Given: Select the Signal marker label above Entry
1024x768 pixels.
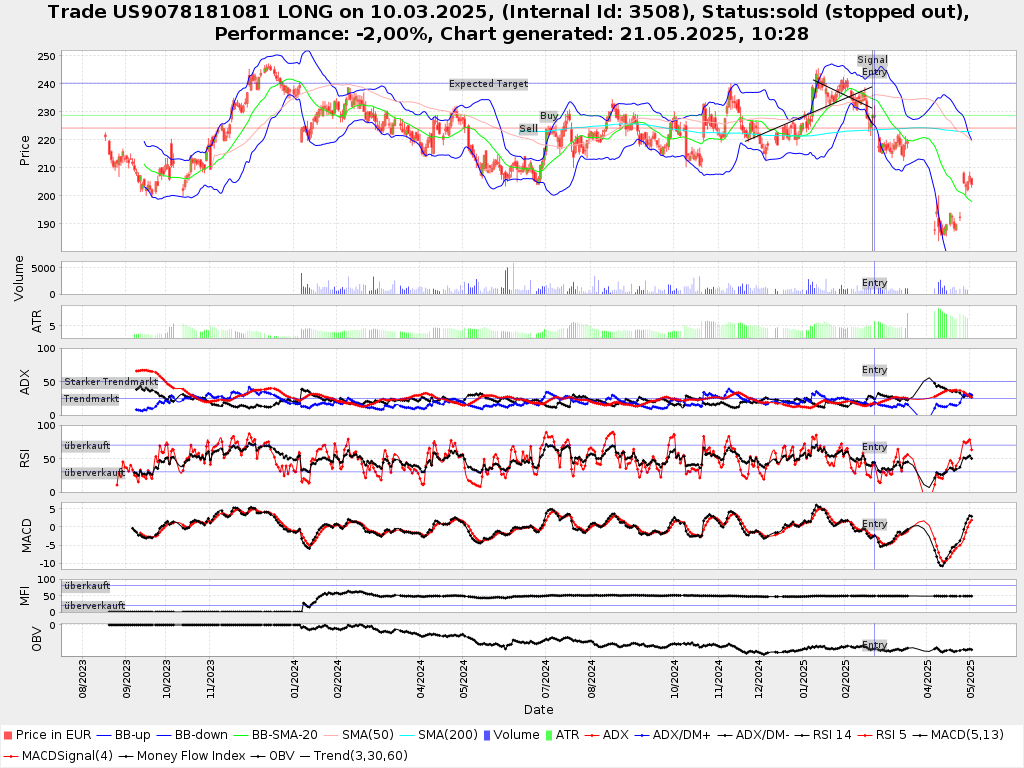Looking at the screenshot, I should click(872, 60).
